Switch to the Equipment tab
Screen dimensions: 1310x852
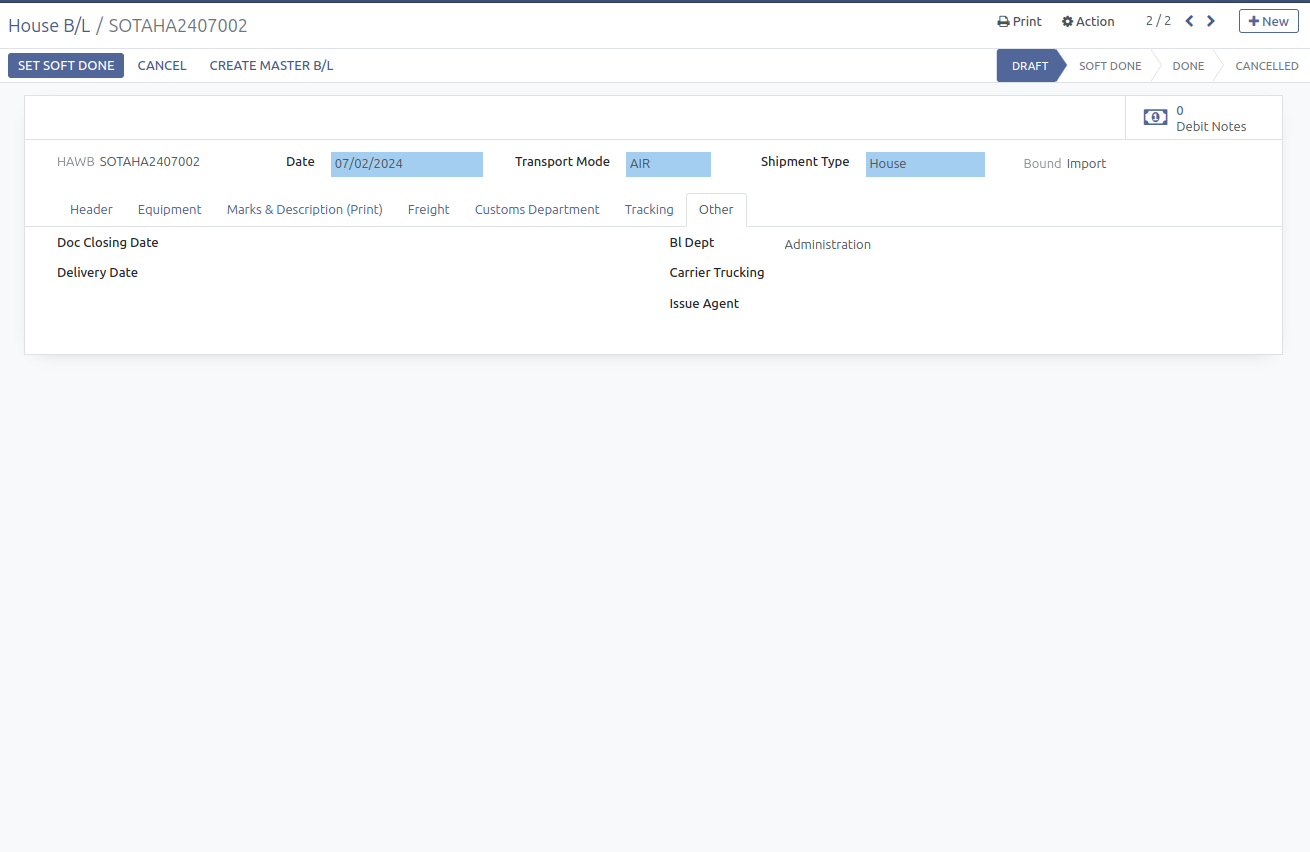coord(170,210)
